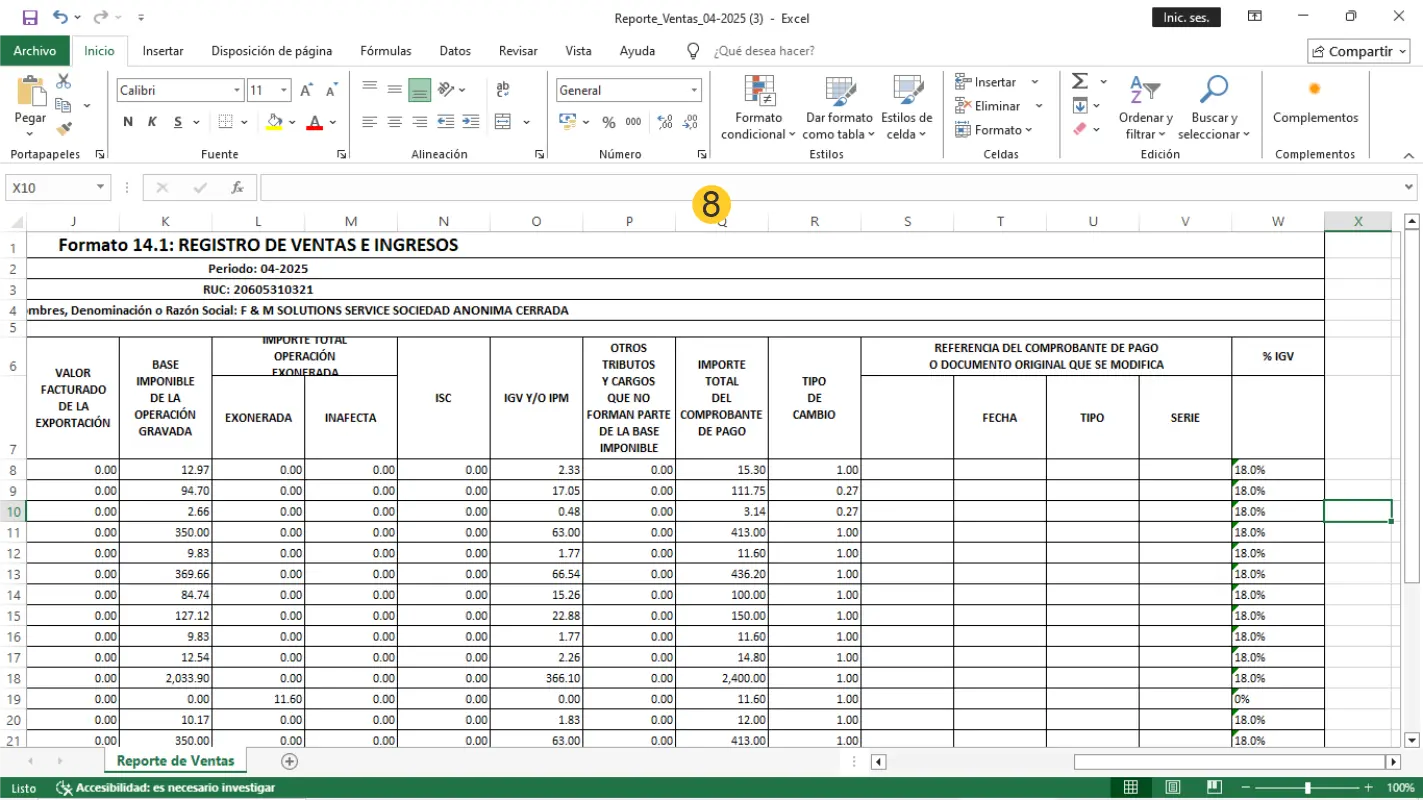Switch to Disposición de página tab

[272, 51]
